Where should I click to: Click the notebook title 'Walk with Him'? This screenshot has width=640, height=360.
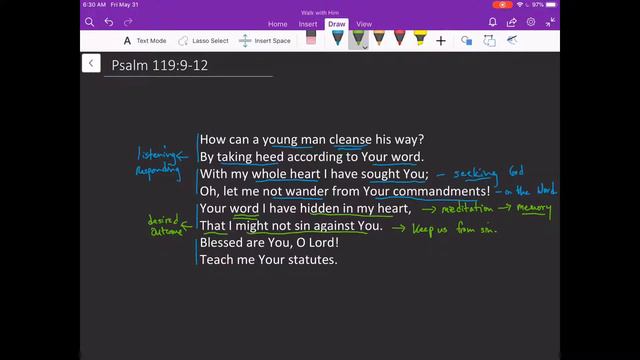320,13
